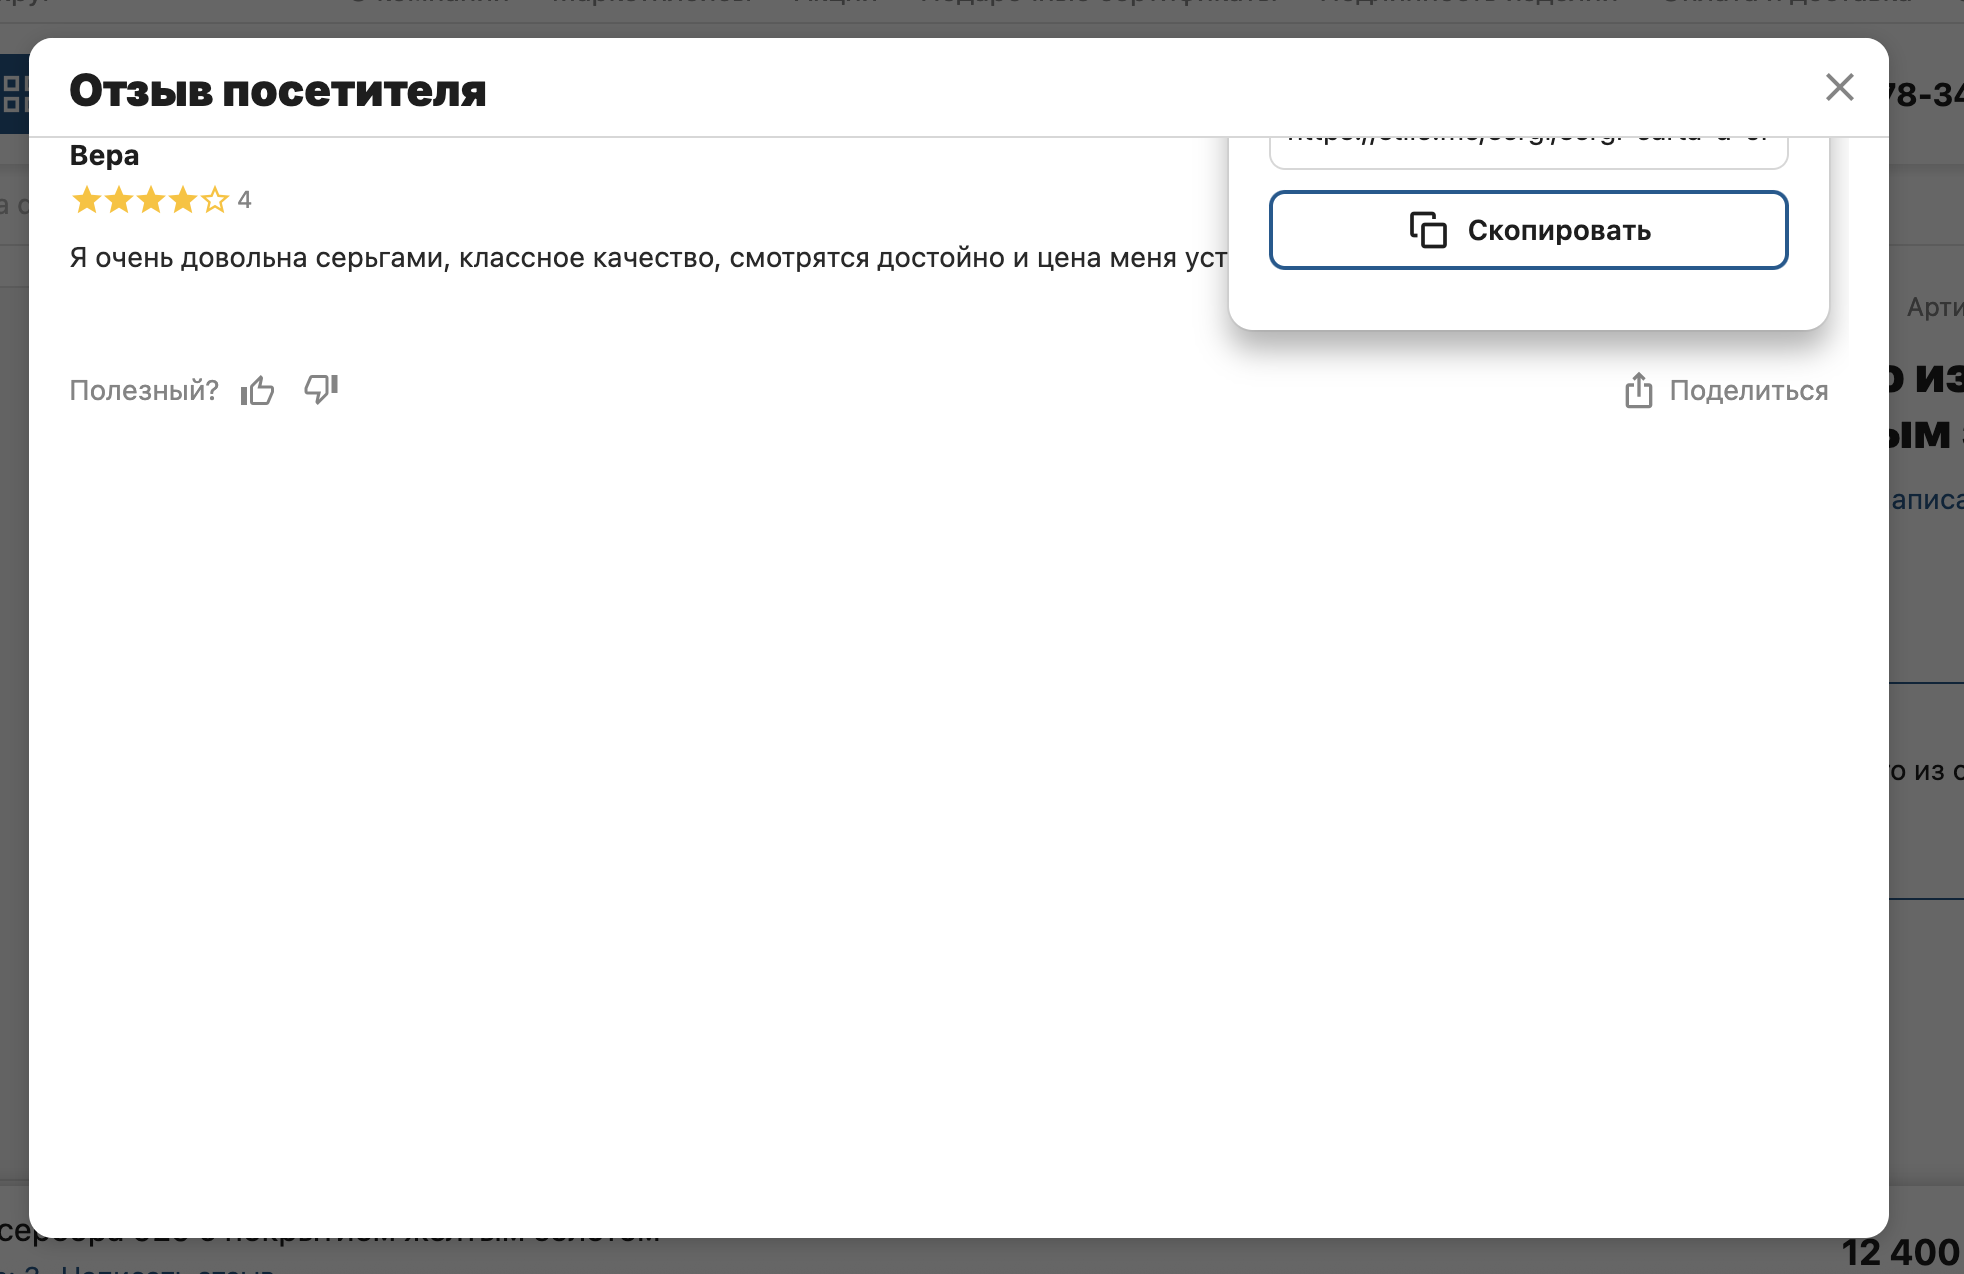Viewport: 1964px width, 1274px height.
Task: Click the fourth gold rating star
Action: coord(183,201)
